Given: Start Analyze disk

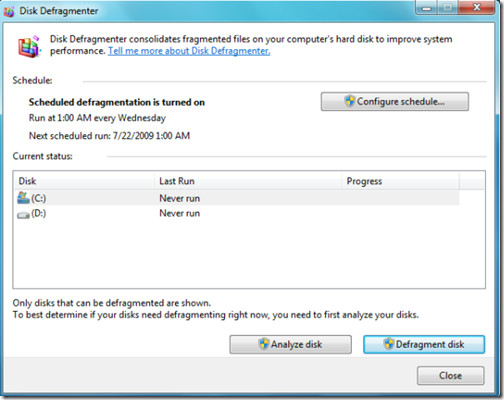Looking at the screenshot, I should click(290, 344).
